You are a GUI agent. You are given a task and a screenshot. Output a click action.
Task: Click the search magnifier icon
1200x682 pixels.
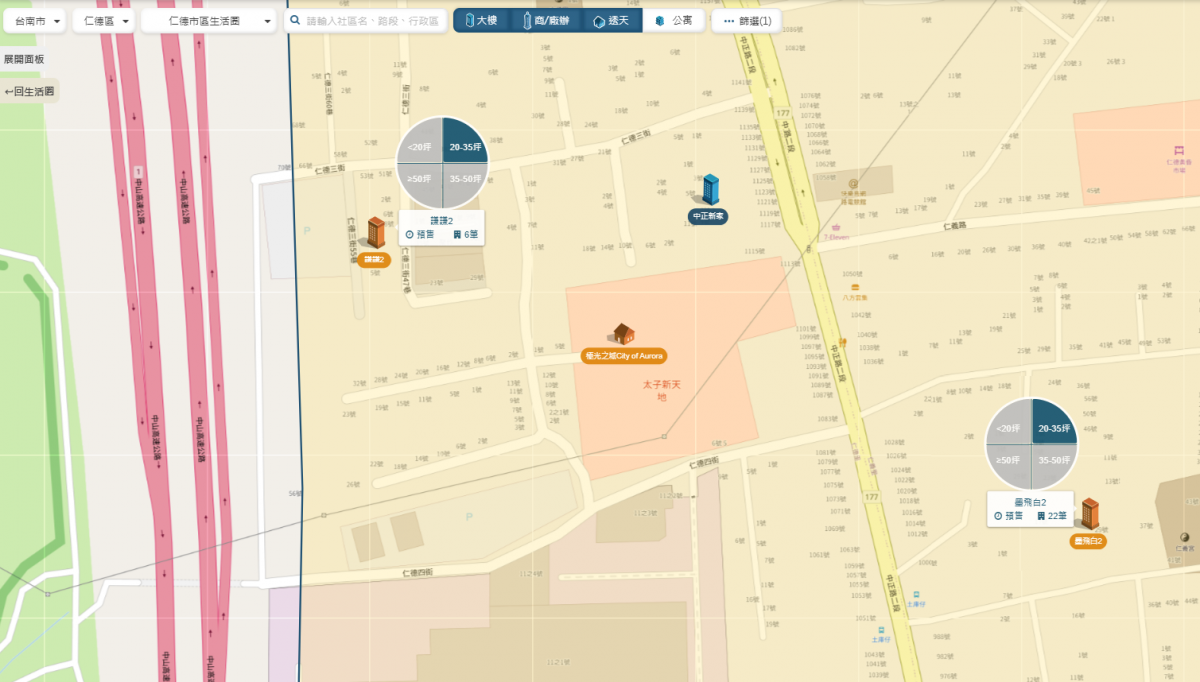pyautogui.click(x=295, y=20)
